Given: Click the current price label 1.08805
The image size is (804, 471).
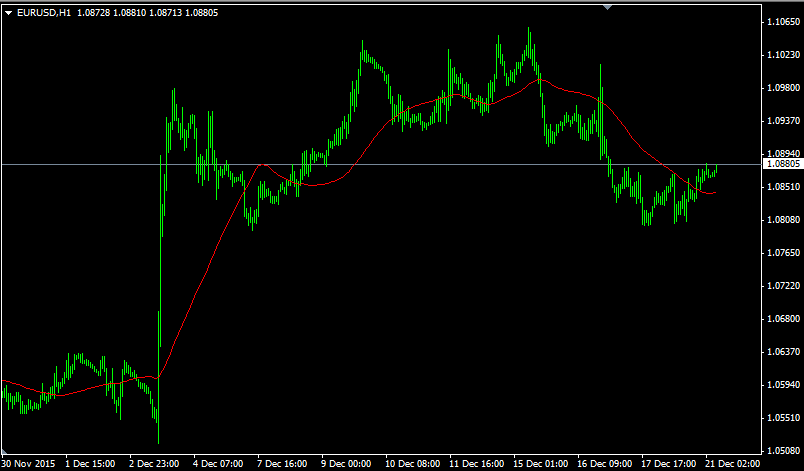Looking at the screenshot, I should (783, 164).
